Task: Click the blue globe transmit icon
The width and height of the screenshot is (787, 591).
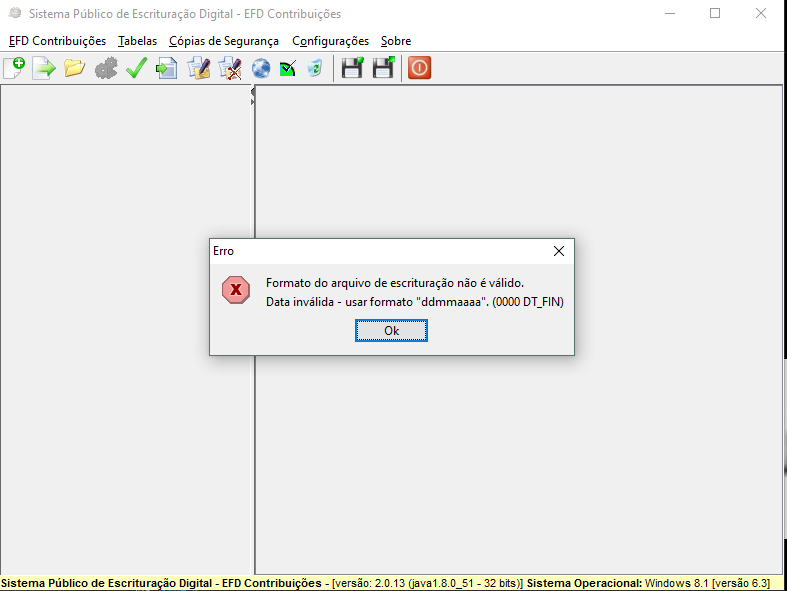Action: (x=260, y=68)
